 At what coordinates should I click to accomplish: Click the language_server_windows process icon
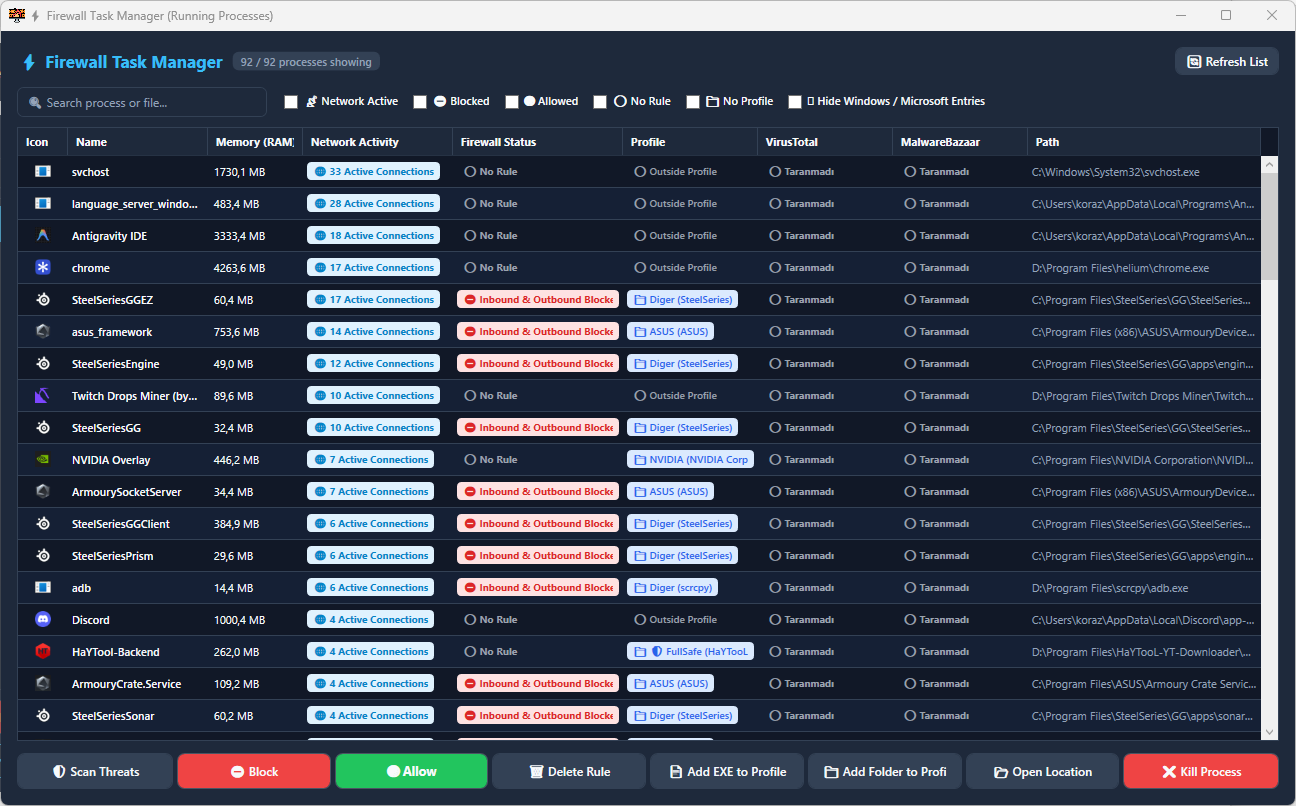point(43,204)
